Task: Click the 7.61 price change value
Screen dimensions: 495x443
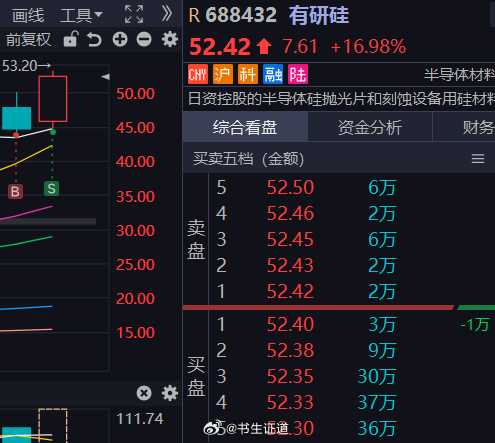Action: (x=300, y=46)
